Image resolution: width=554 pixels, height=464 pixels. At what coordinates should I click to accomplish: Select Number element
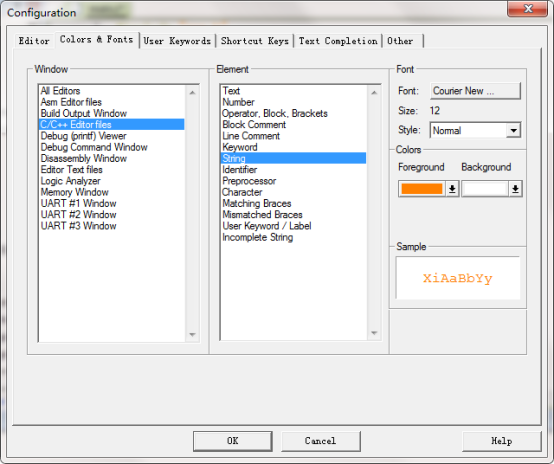tap(293, 102)
